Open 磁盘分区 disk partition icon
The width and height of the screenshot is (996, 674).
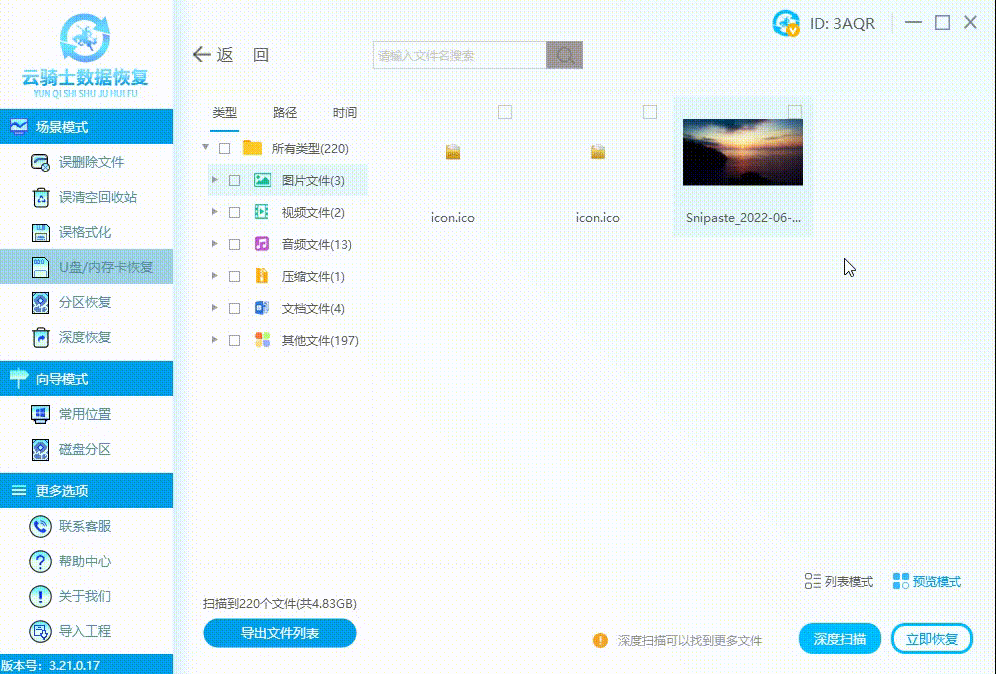pos(40,449)
